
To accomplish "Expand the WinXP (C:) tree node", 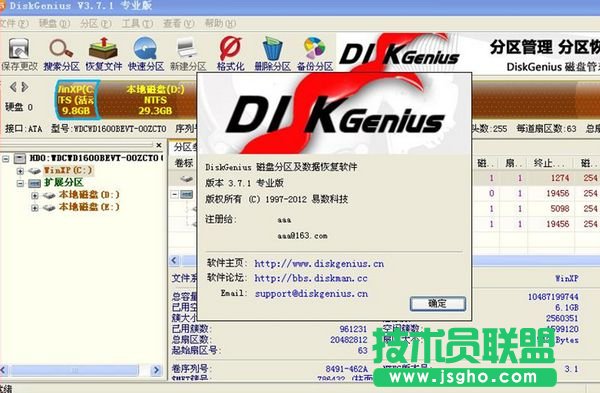I will (20, 171).
